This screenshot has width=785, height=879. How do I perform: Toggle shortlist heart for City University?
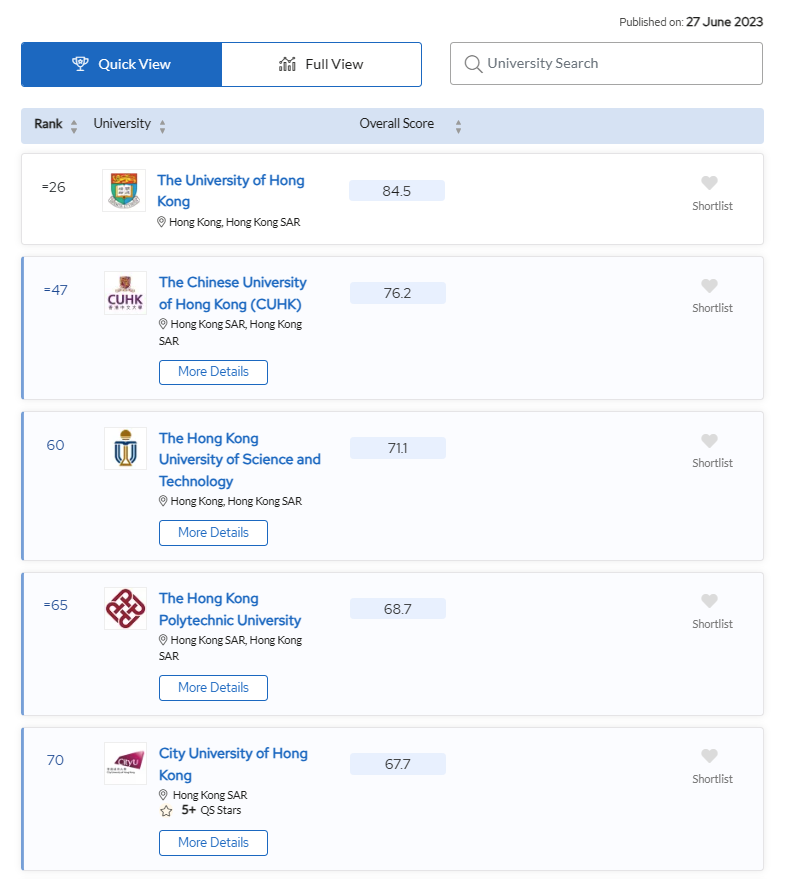point(709,756)
